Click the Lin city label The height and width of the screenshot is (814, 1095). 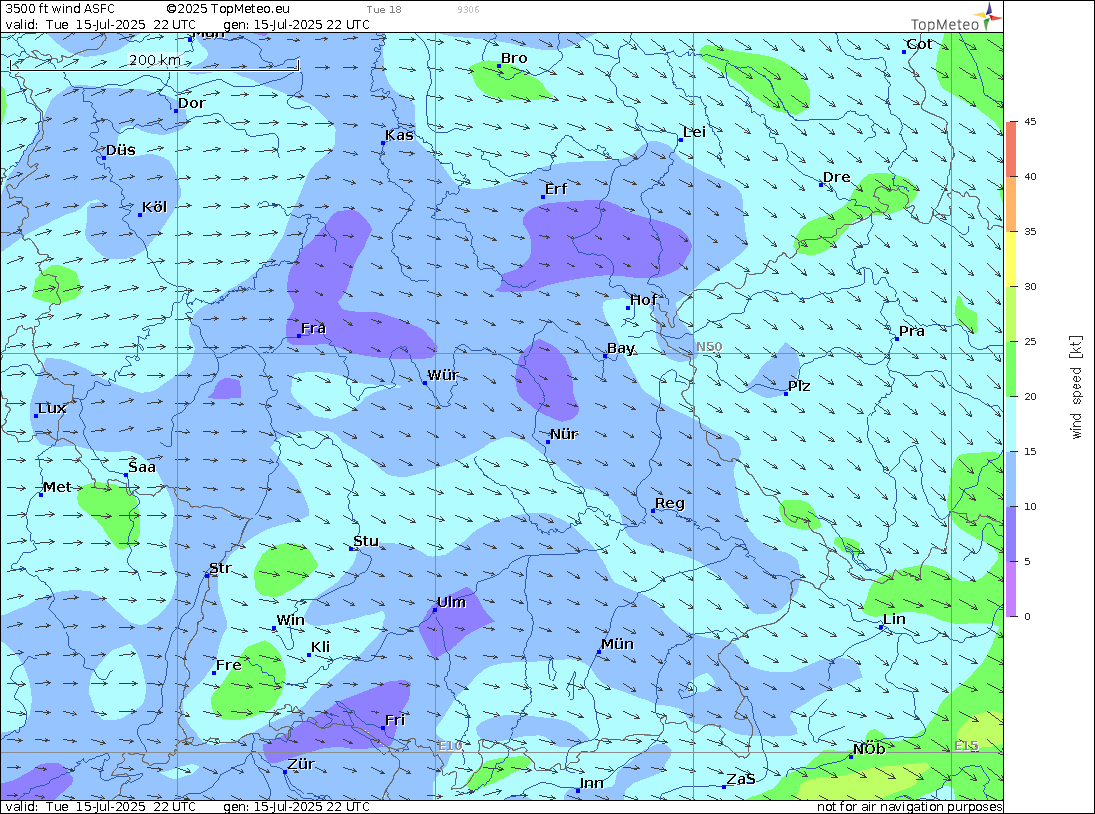point(894,619)
